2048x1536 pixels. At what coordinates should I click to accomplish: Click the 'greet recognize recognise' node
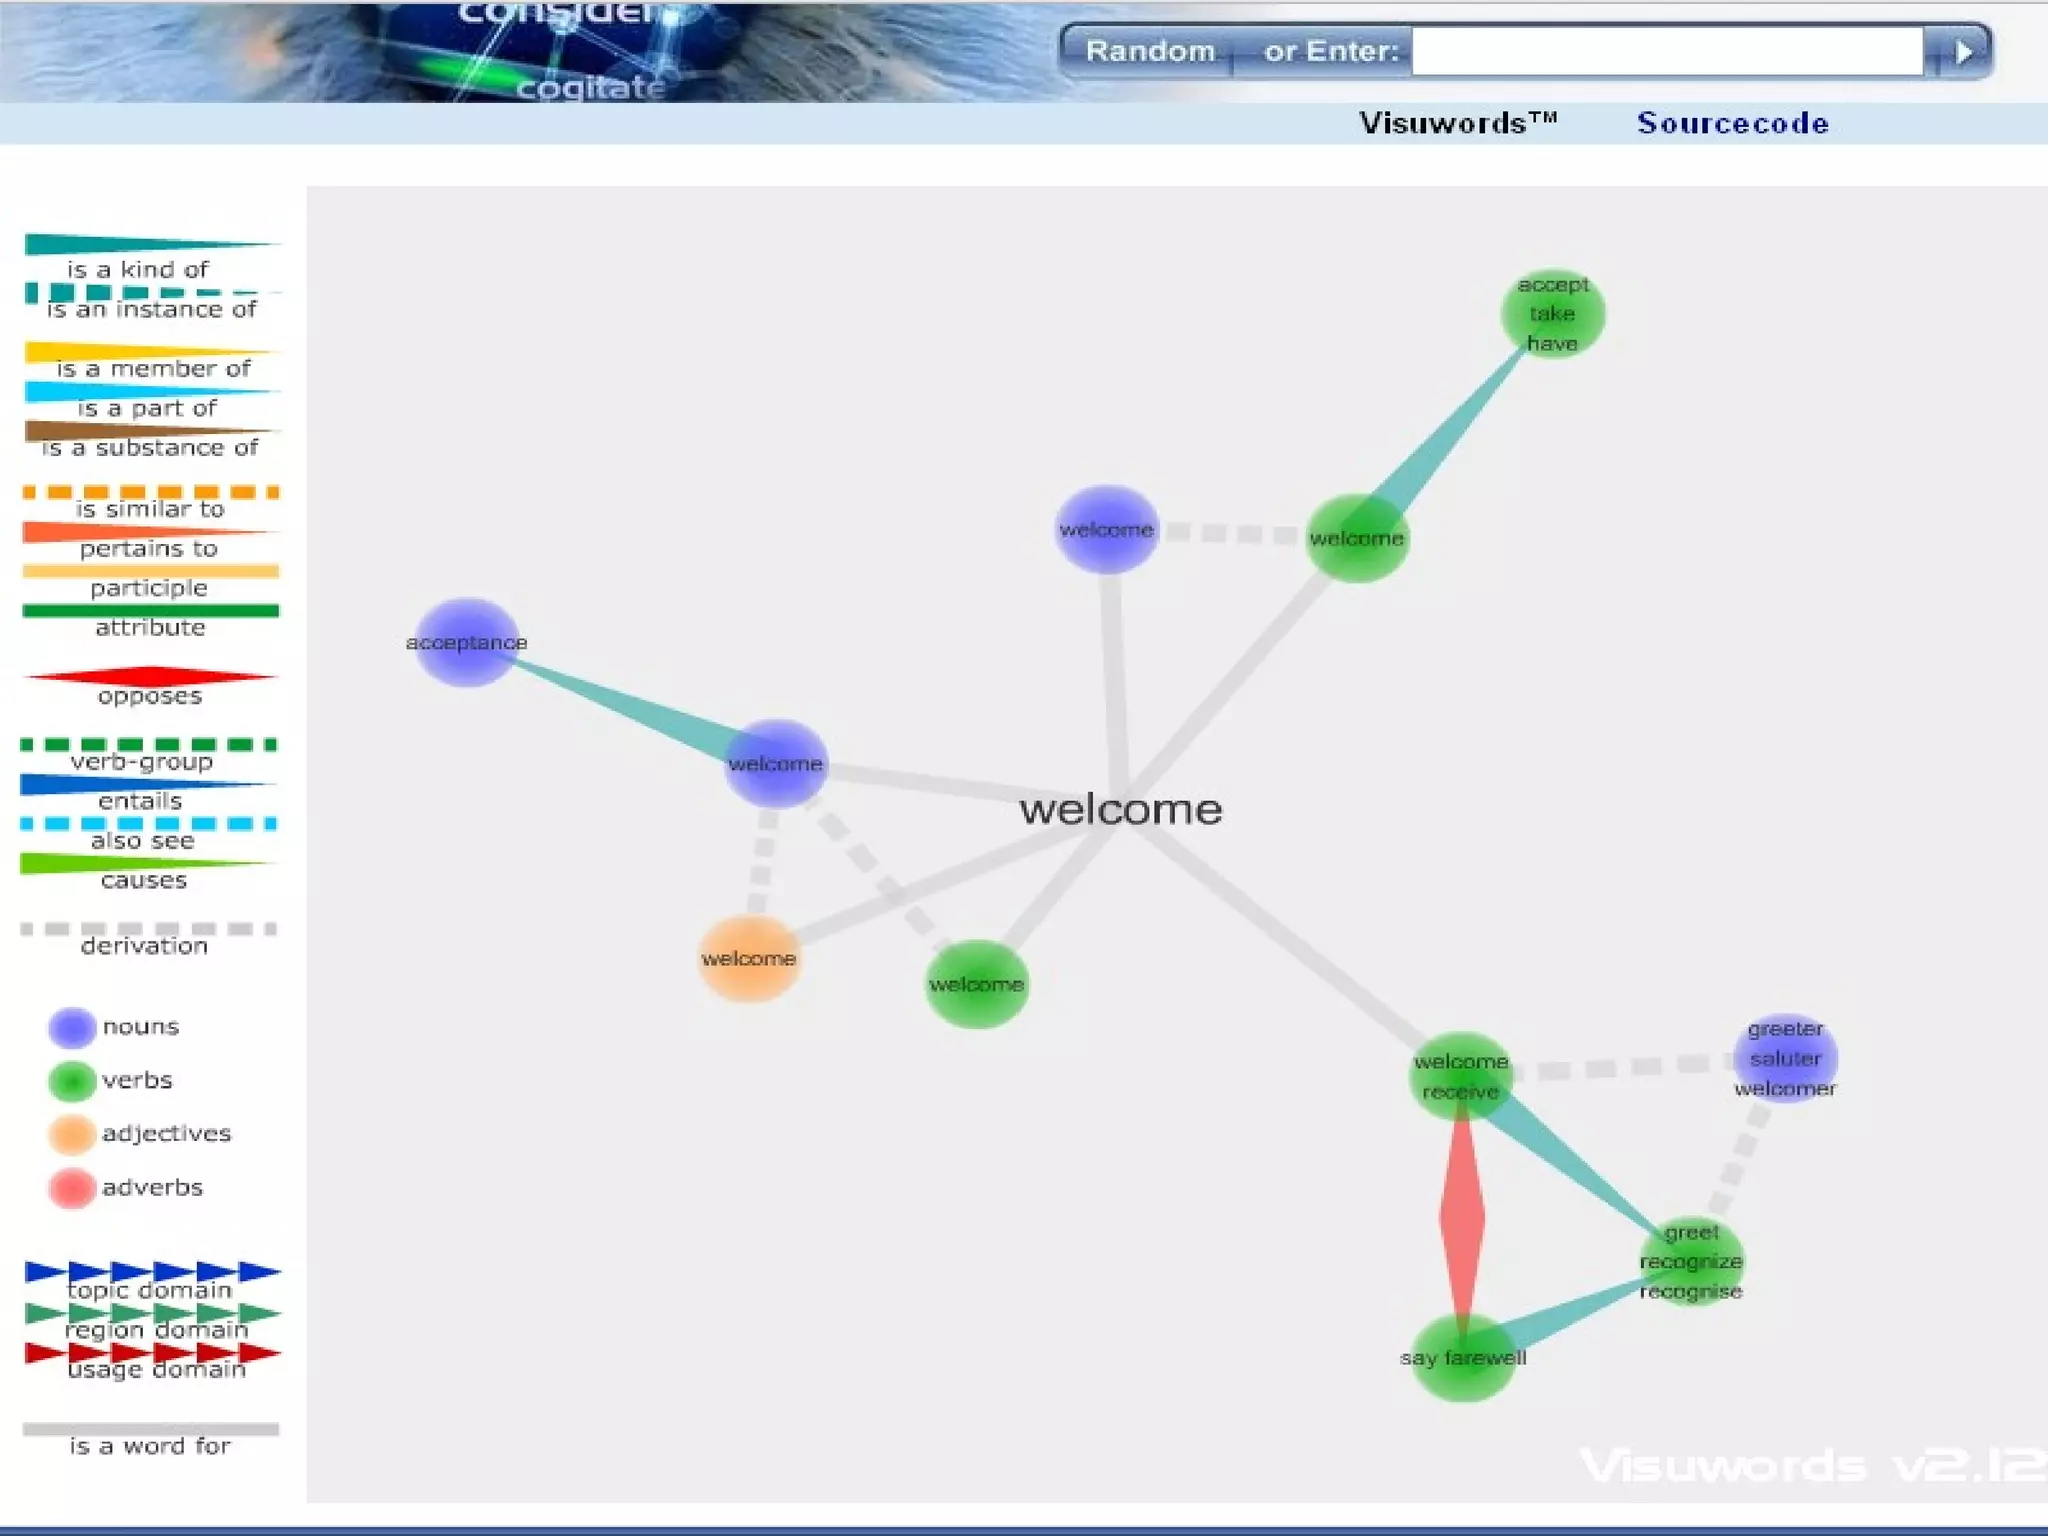tap(1691, 1261)
